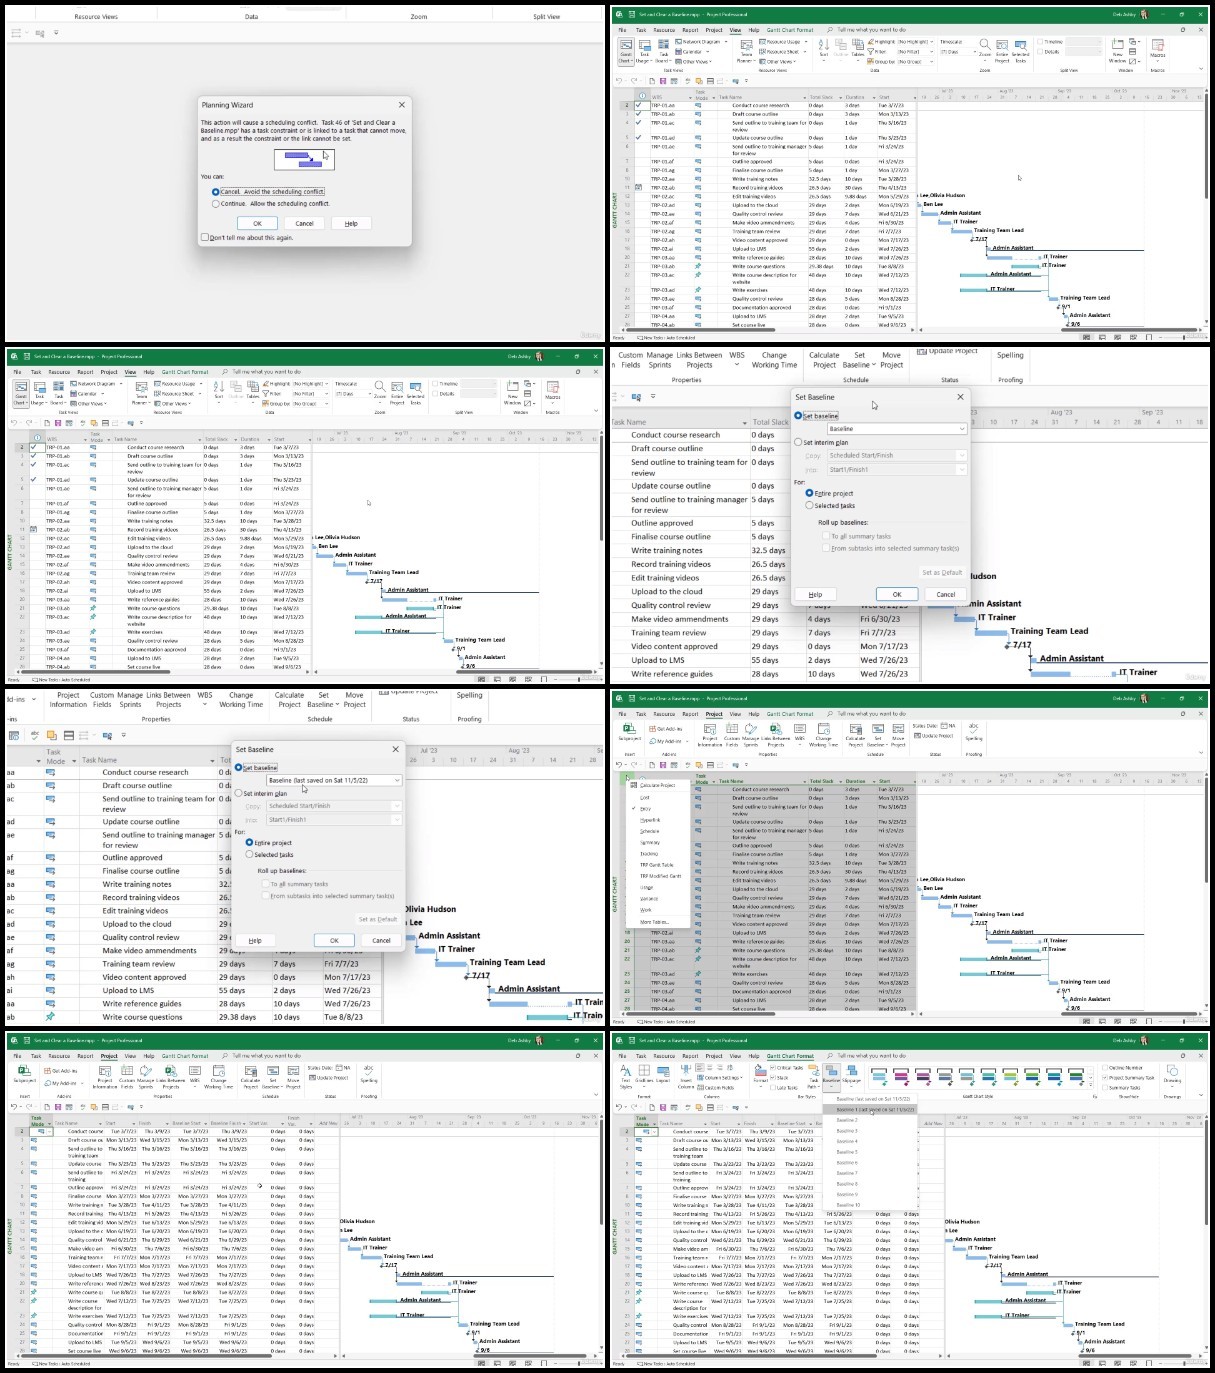1215x1373 pixels.
Task: Click Gantt Chart view icon in top-right window
Action: [625, 50]
